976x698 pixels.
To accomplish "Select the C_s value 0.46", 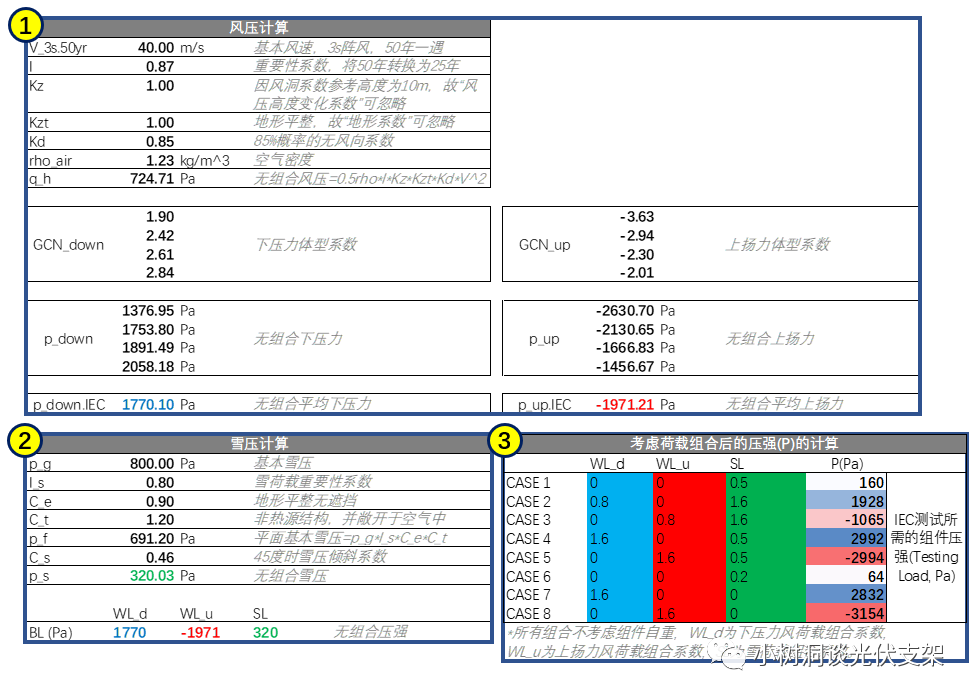I will [x=160, y=558].
